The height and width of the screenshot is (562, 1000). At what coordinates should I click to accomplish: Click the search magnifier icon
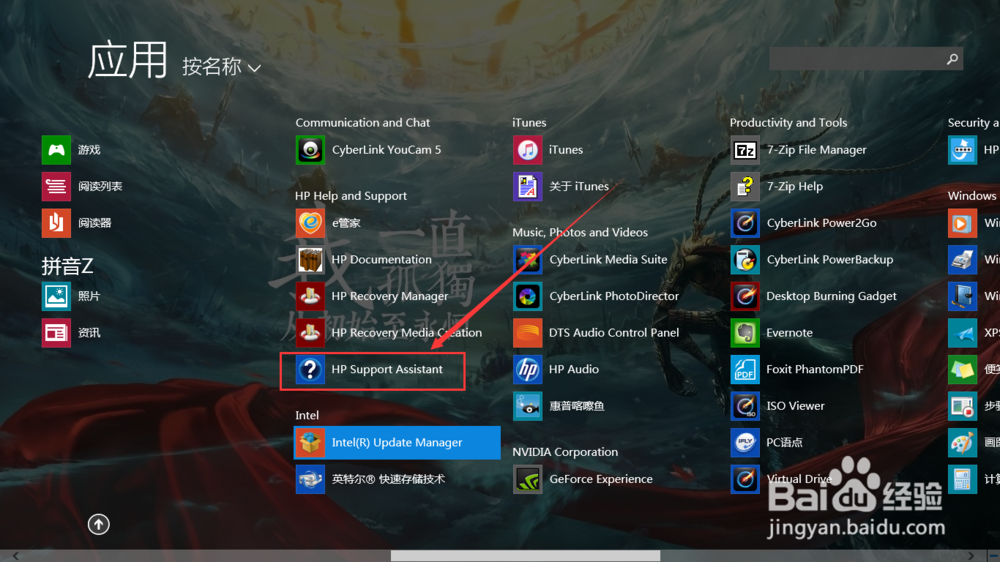click(x=952, y=59)
